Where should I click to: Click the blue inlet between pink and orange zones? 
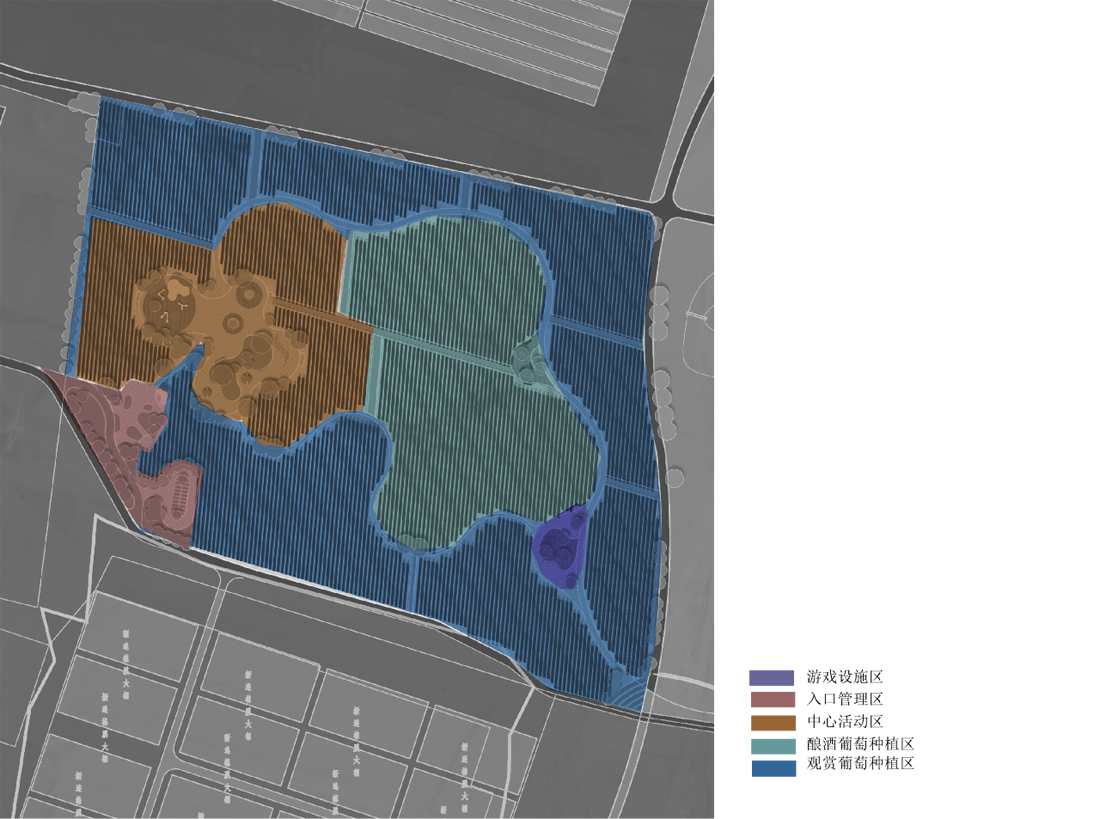pos(175,400)
